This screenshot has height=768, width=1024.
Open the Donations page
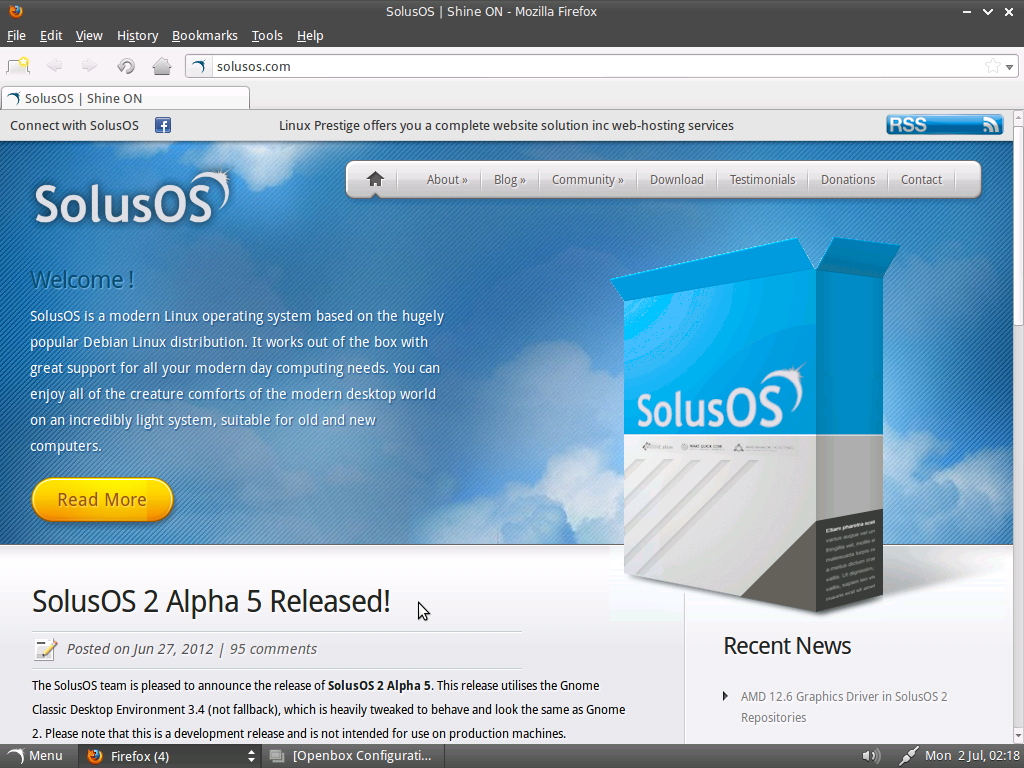[848, 180]
